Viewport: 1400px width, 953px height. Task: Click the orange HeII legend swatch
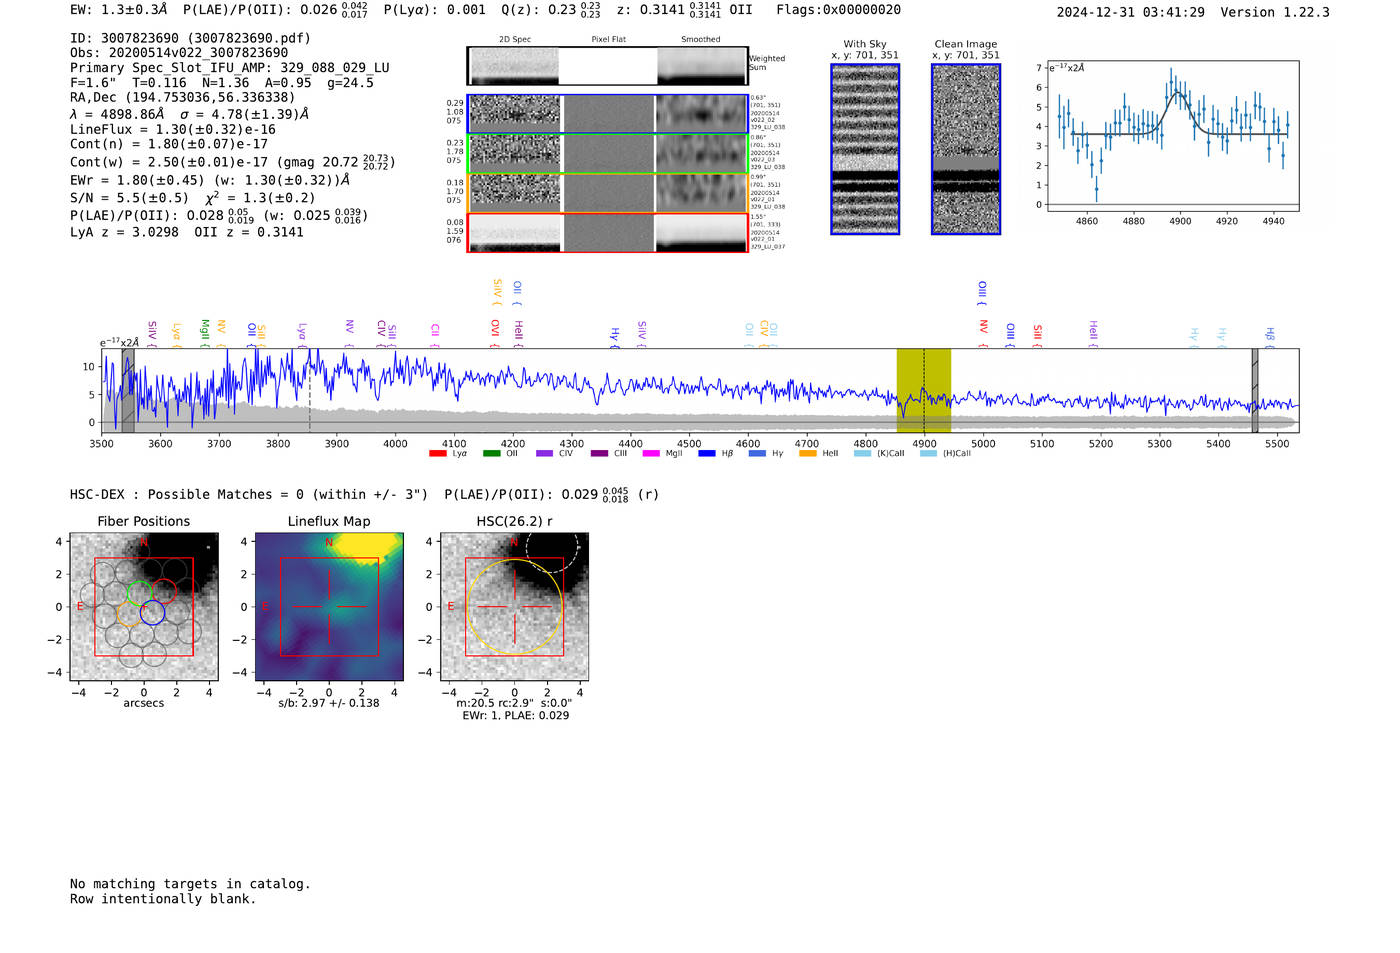point(808,454)
